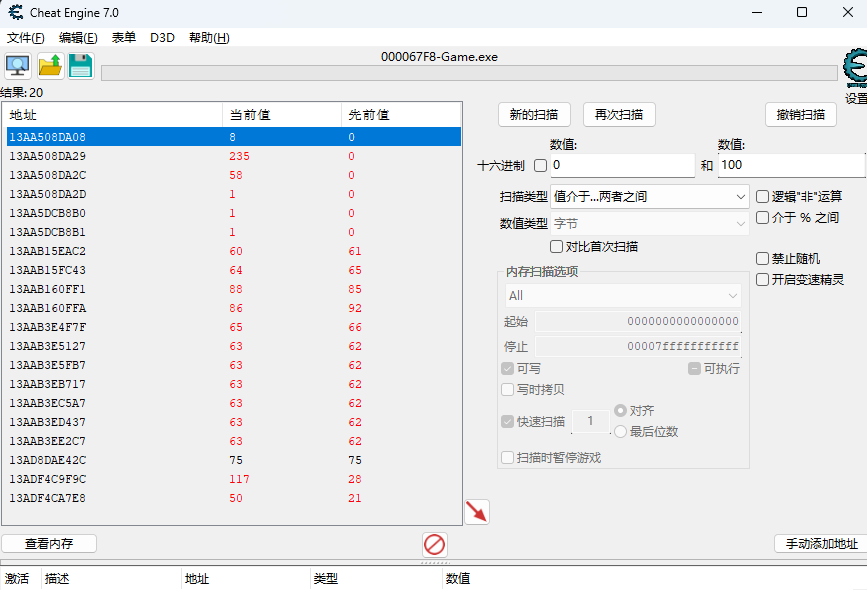The width and height of the screenshot is (867, 590).
Task: Click the scan progress bar
Action: click(469, 73)
